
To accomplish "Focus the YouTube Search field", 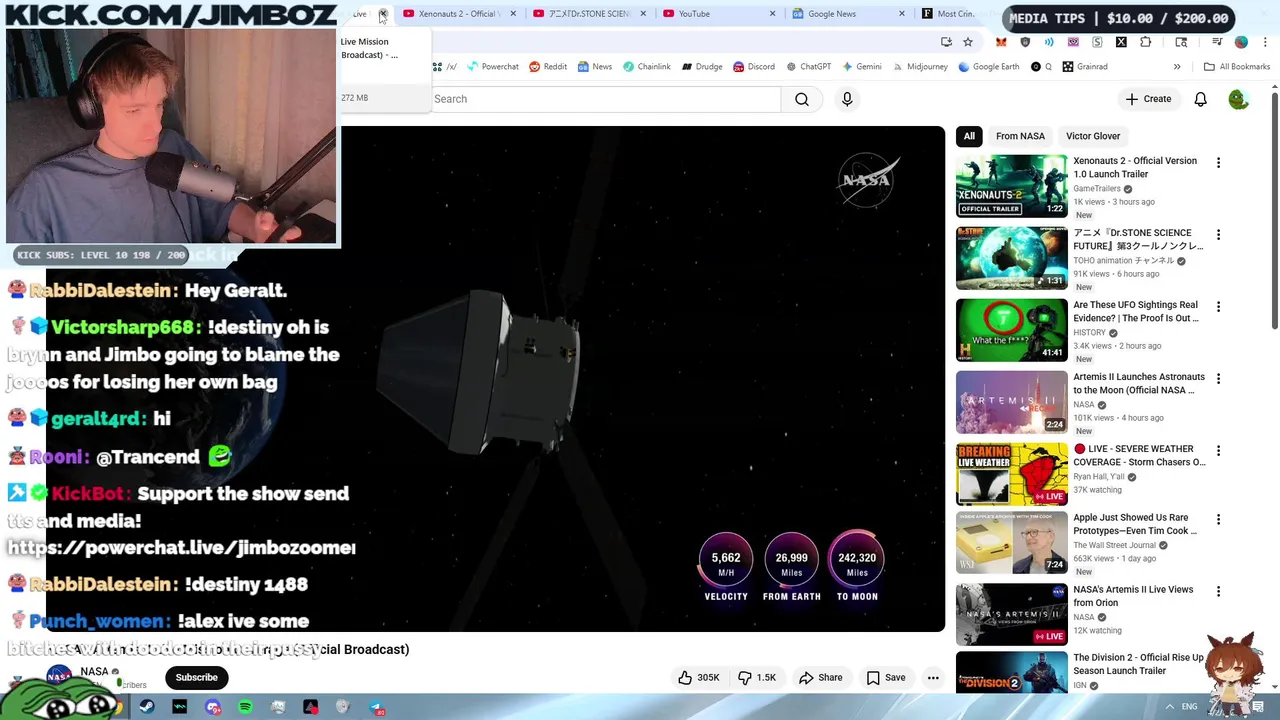I will pyautogui.click(x=606, y=99).
